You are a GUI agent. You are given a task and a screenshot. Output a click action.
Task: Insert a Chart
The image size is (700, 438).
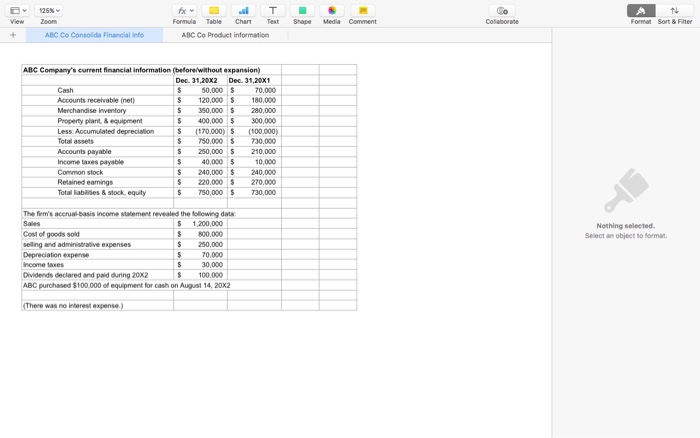coord(243,10)
